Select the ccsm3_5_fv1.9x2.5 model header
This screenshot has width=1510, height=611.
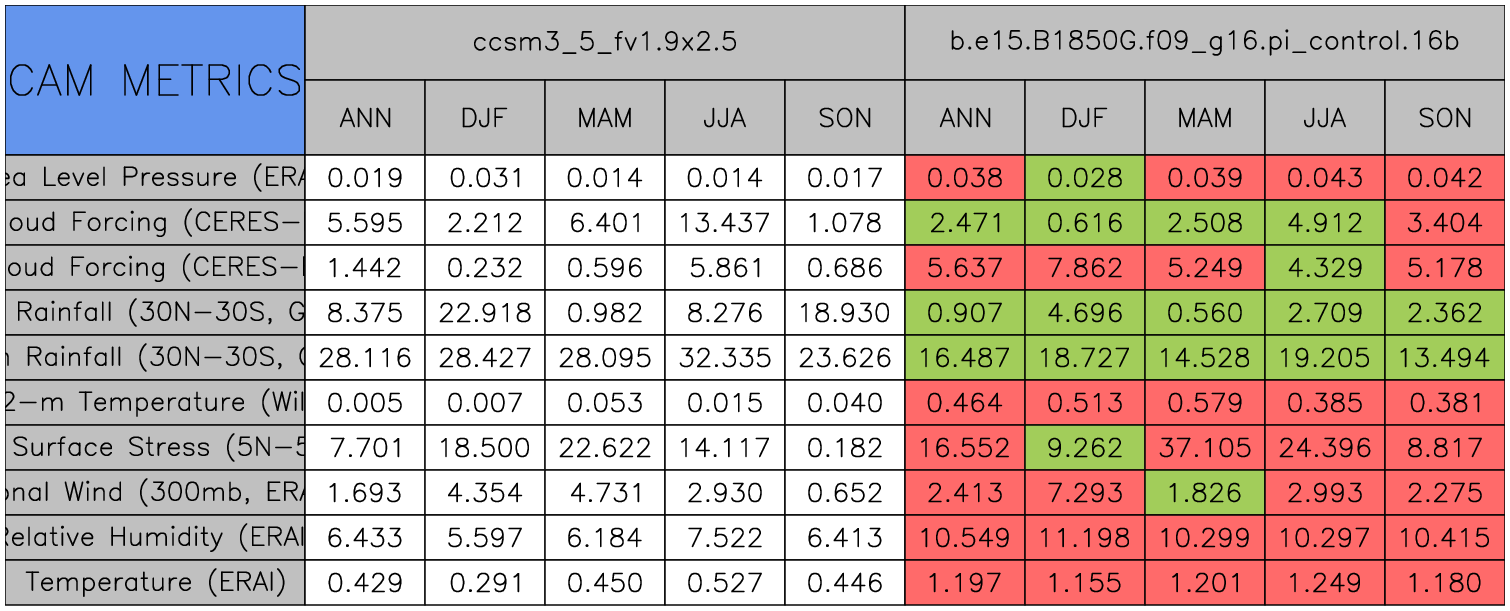[604, 42]
